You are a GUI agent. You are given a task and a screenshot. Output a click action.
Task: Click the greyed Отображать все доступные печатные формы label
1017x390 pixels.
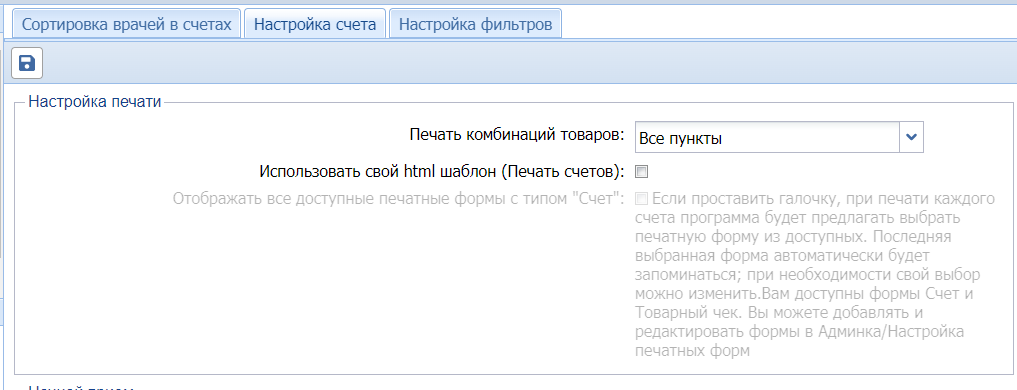coord(399,198)
